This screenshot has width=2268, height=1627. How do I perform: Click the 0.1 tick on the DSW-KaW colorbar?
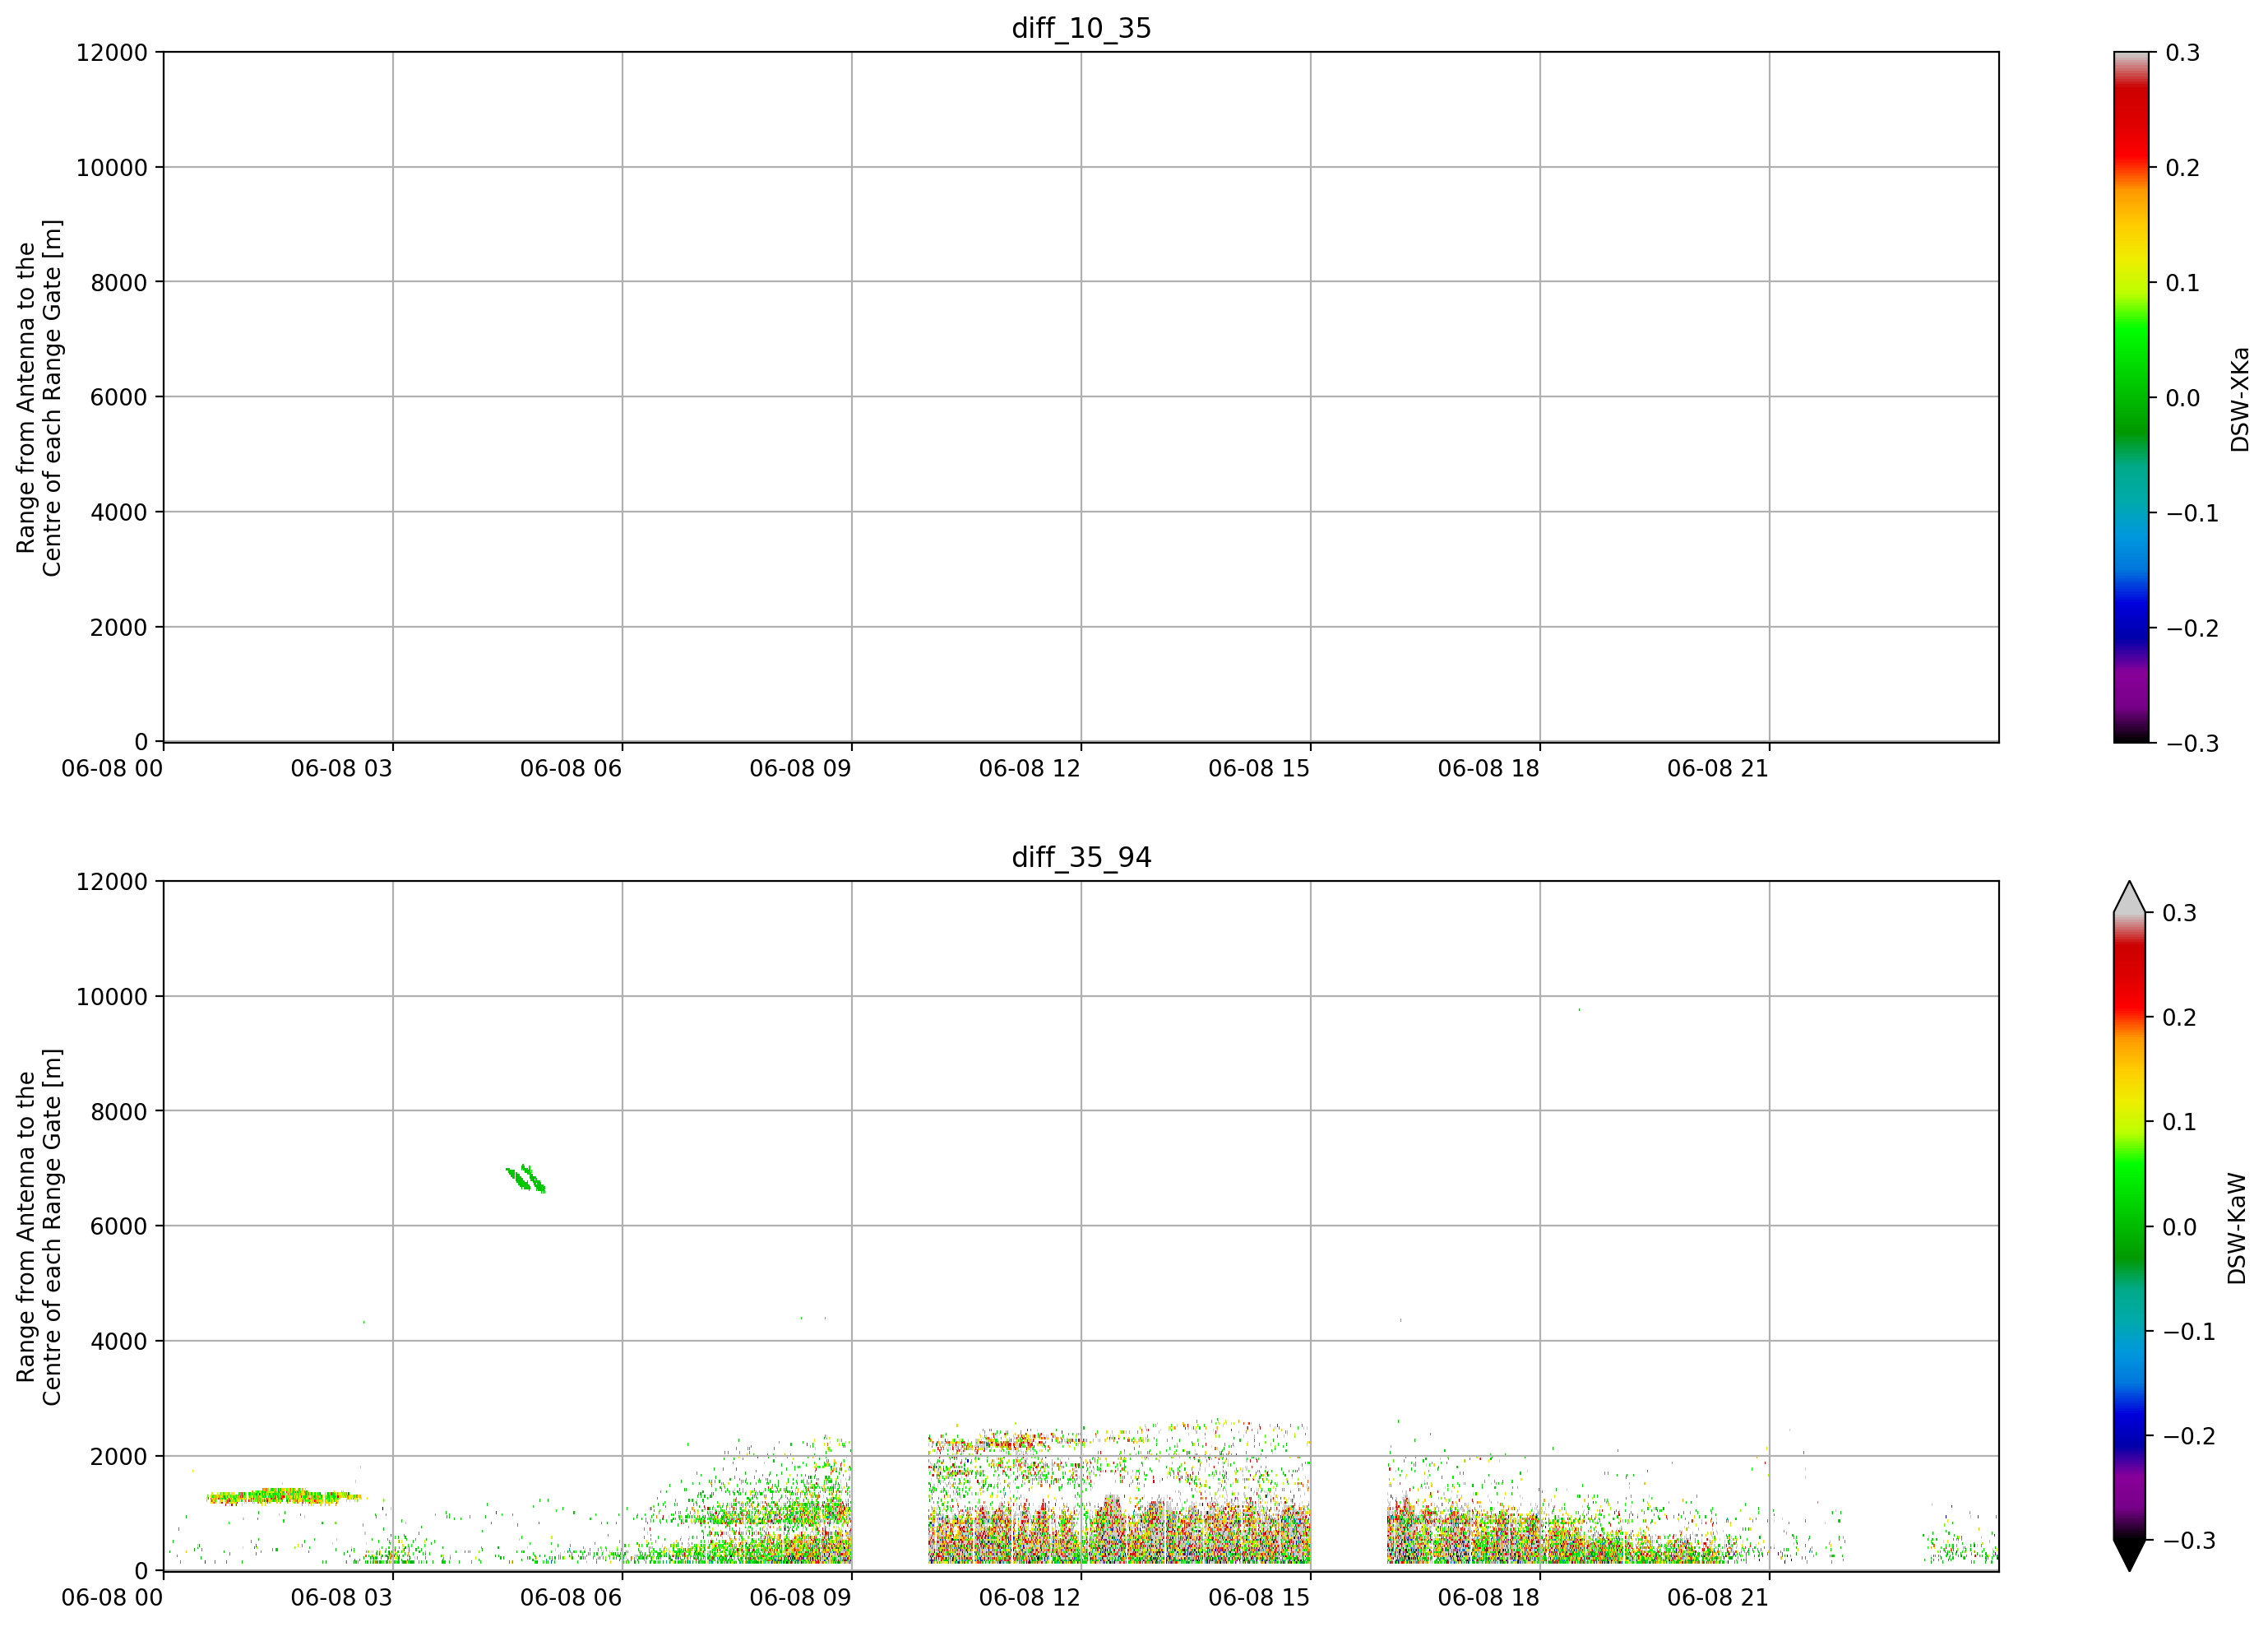click(x=2180, y=1121)
